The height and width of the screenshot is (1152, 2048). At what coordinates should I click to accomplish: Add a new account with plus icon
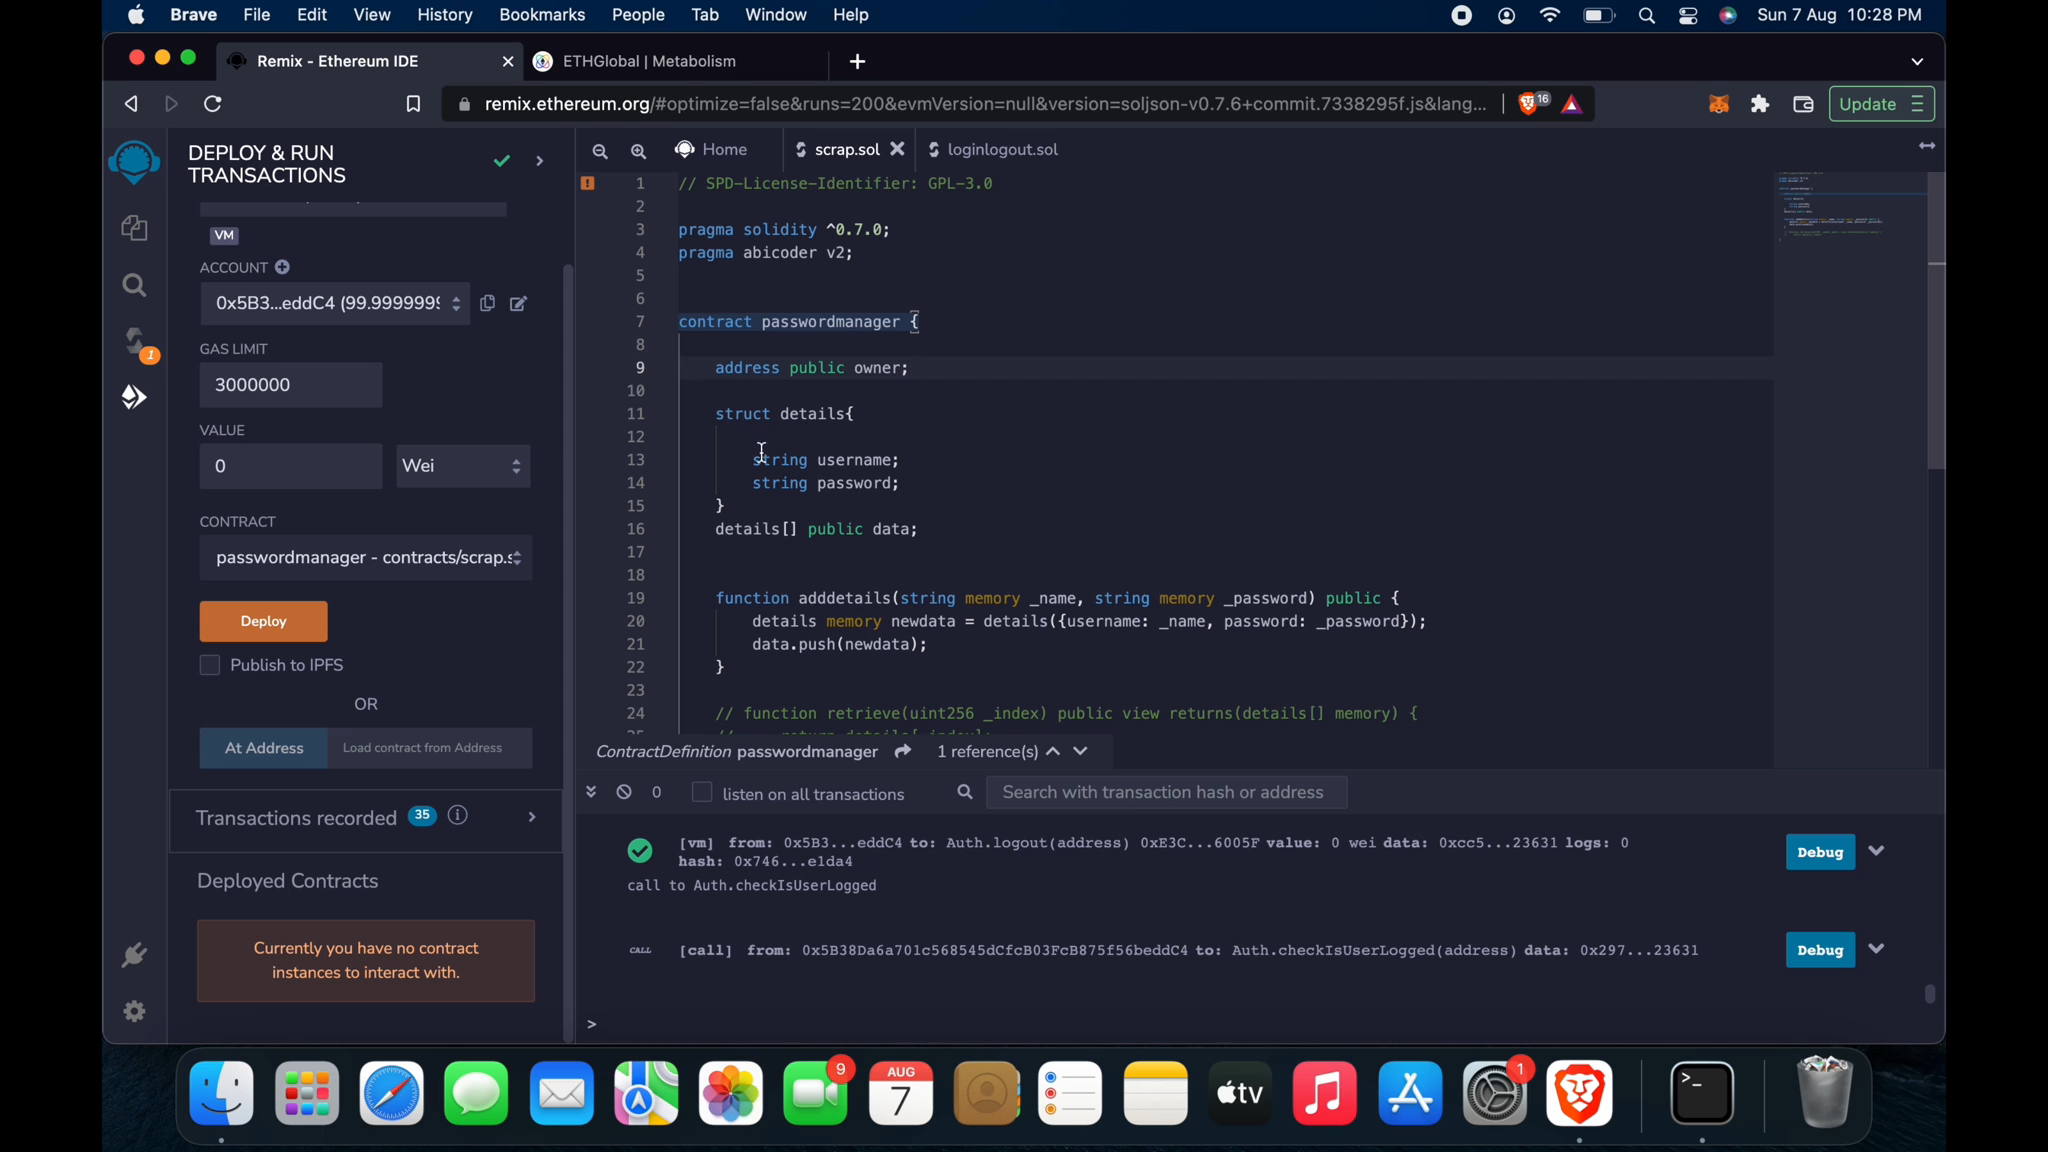tap(283, 267)
